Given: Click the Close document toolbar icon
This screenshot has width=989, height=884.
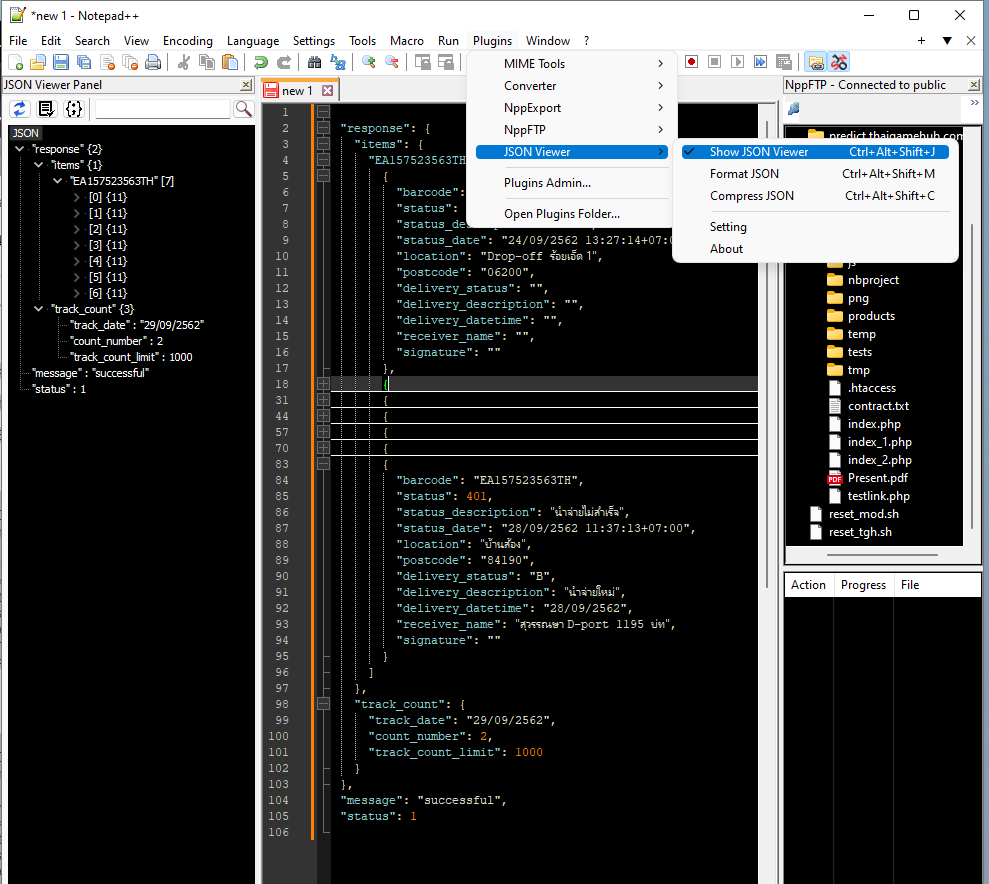Looking at the screenshot, I should pyautogui.click(x=107, y=62).
